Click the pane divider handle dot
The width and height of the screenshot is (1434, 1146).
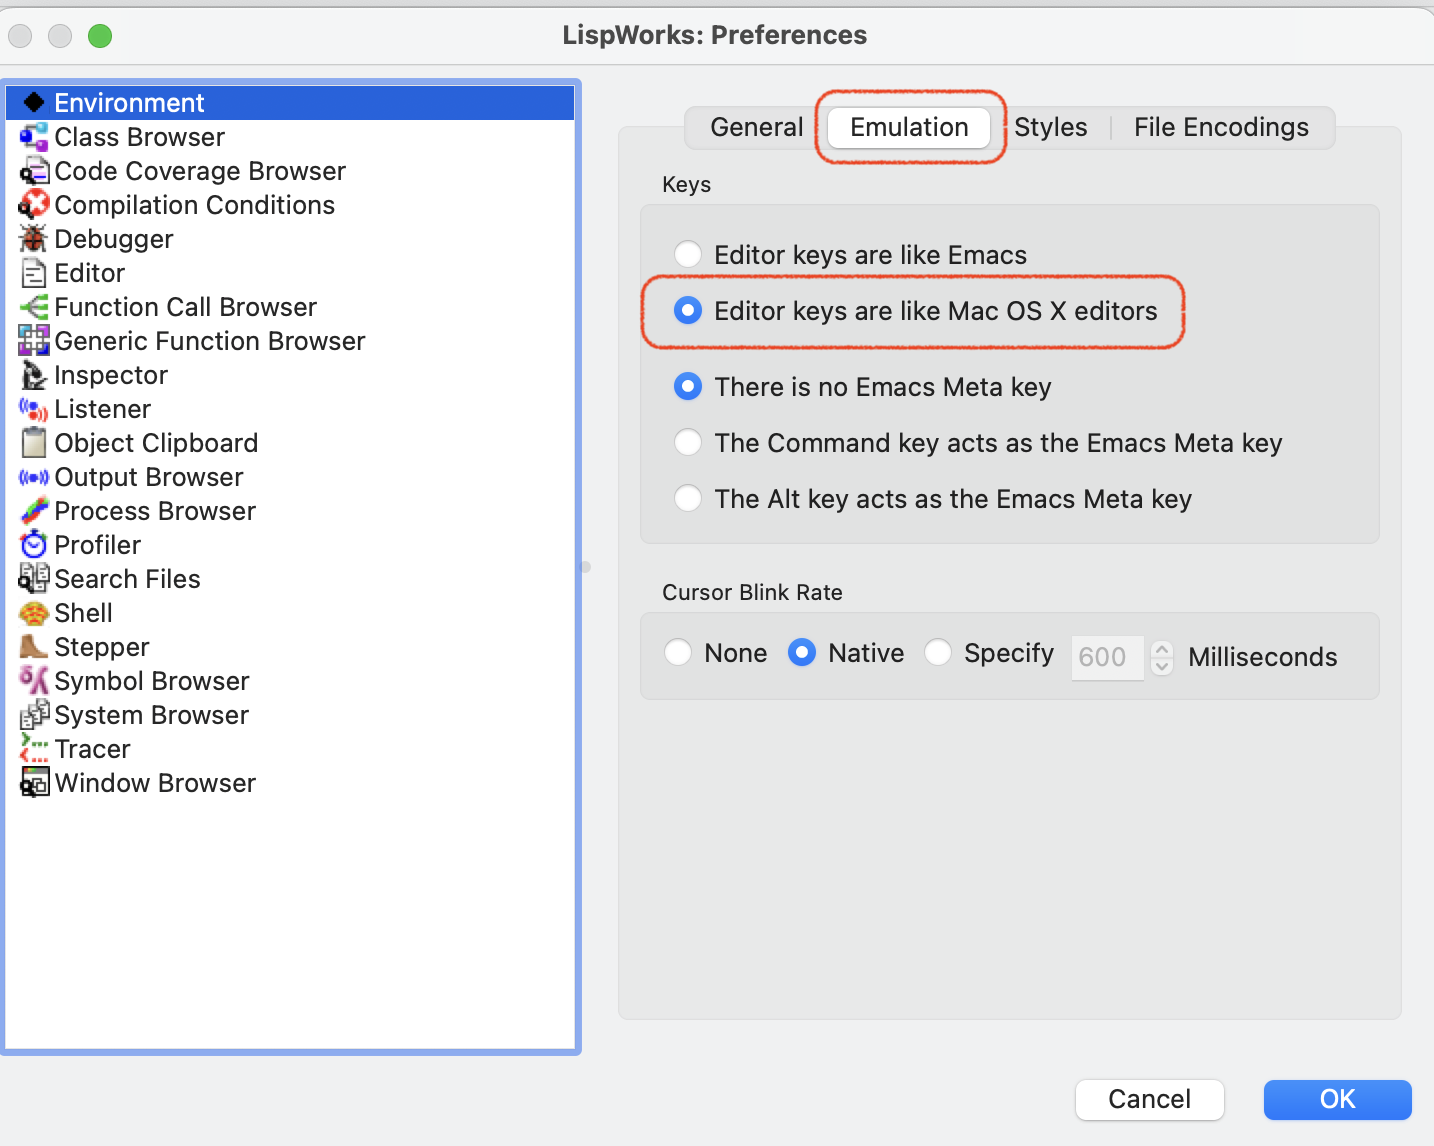tap(586, 567)
